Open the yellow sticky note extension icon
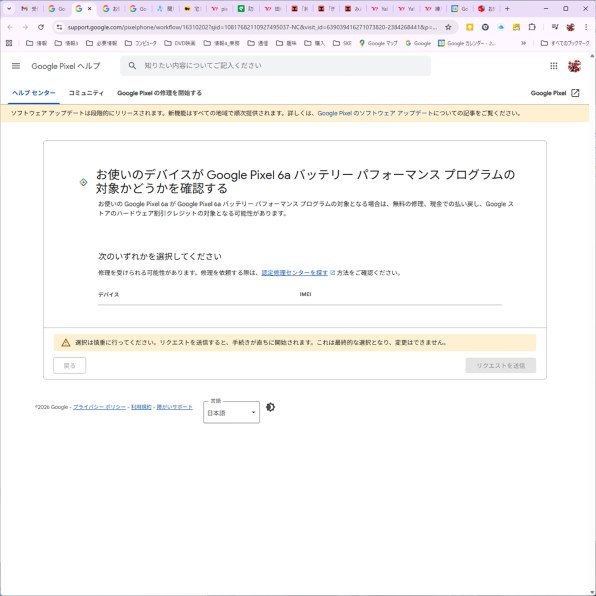The width and height of the screenshot is (596, 596). tap(516, 27)
